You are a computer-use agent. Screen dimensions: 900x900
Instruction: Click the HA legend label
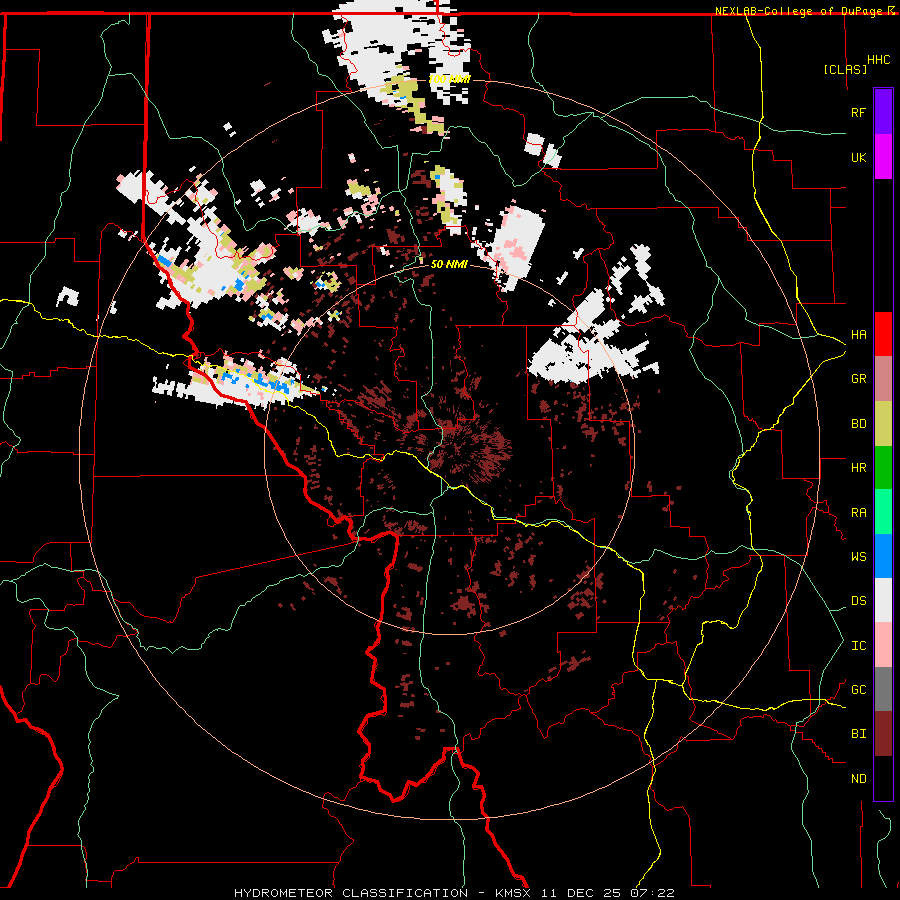(x=858, y=334)
